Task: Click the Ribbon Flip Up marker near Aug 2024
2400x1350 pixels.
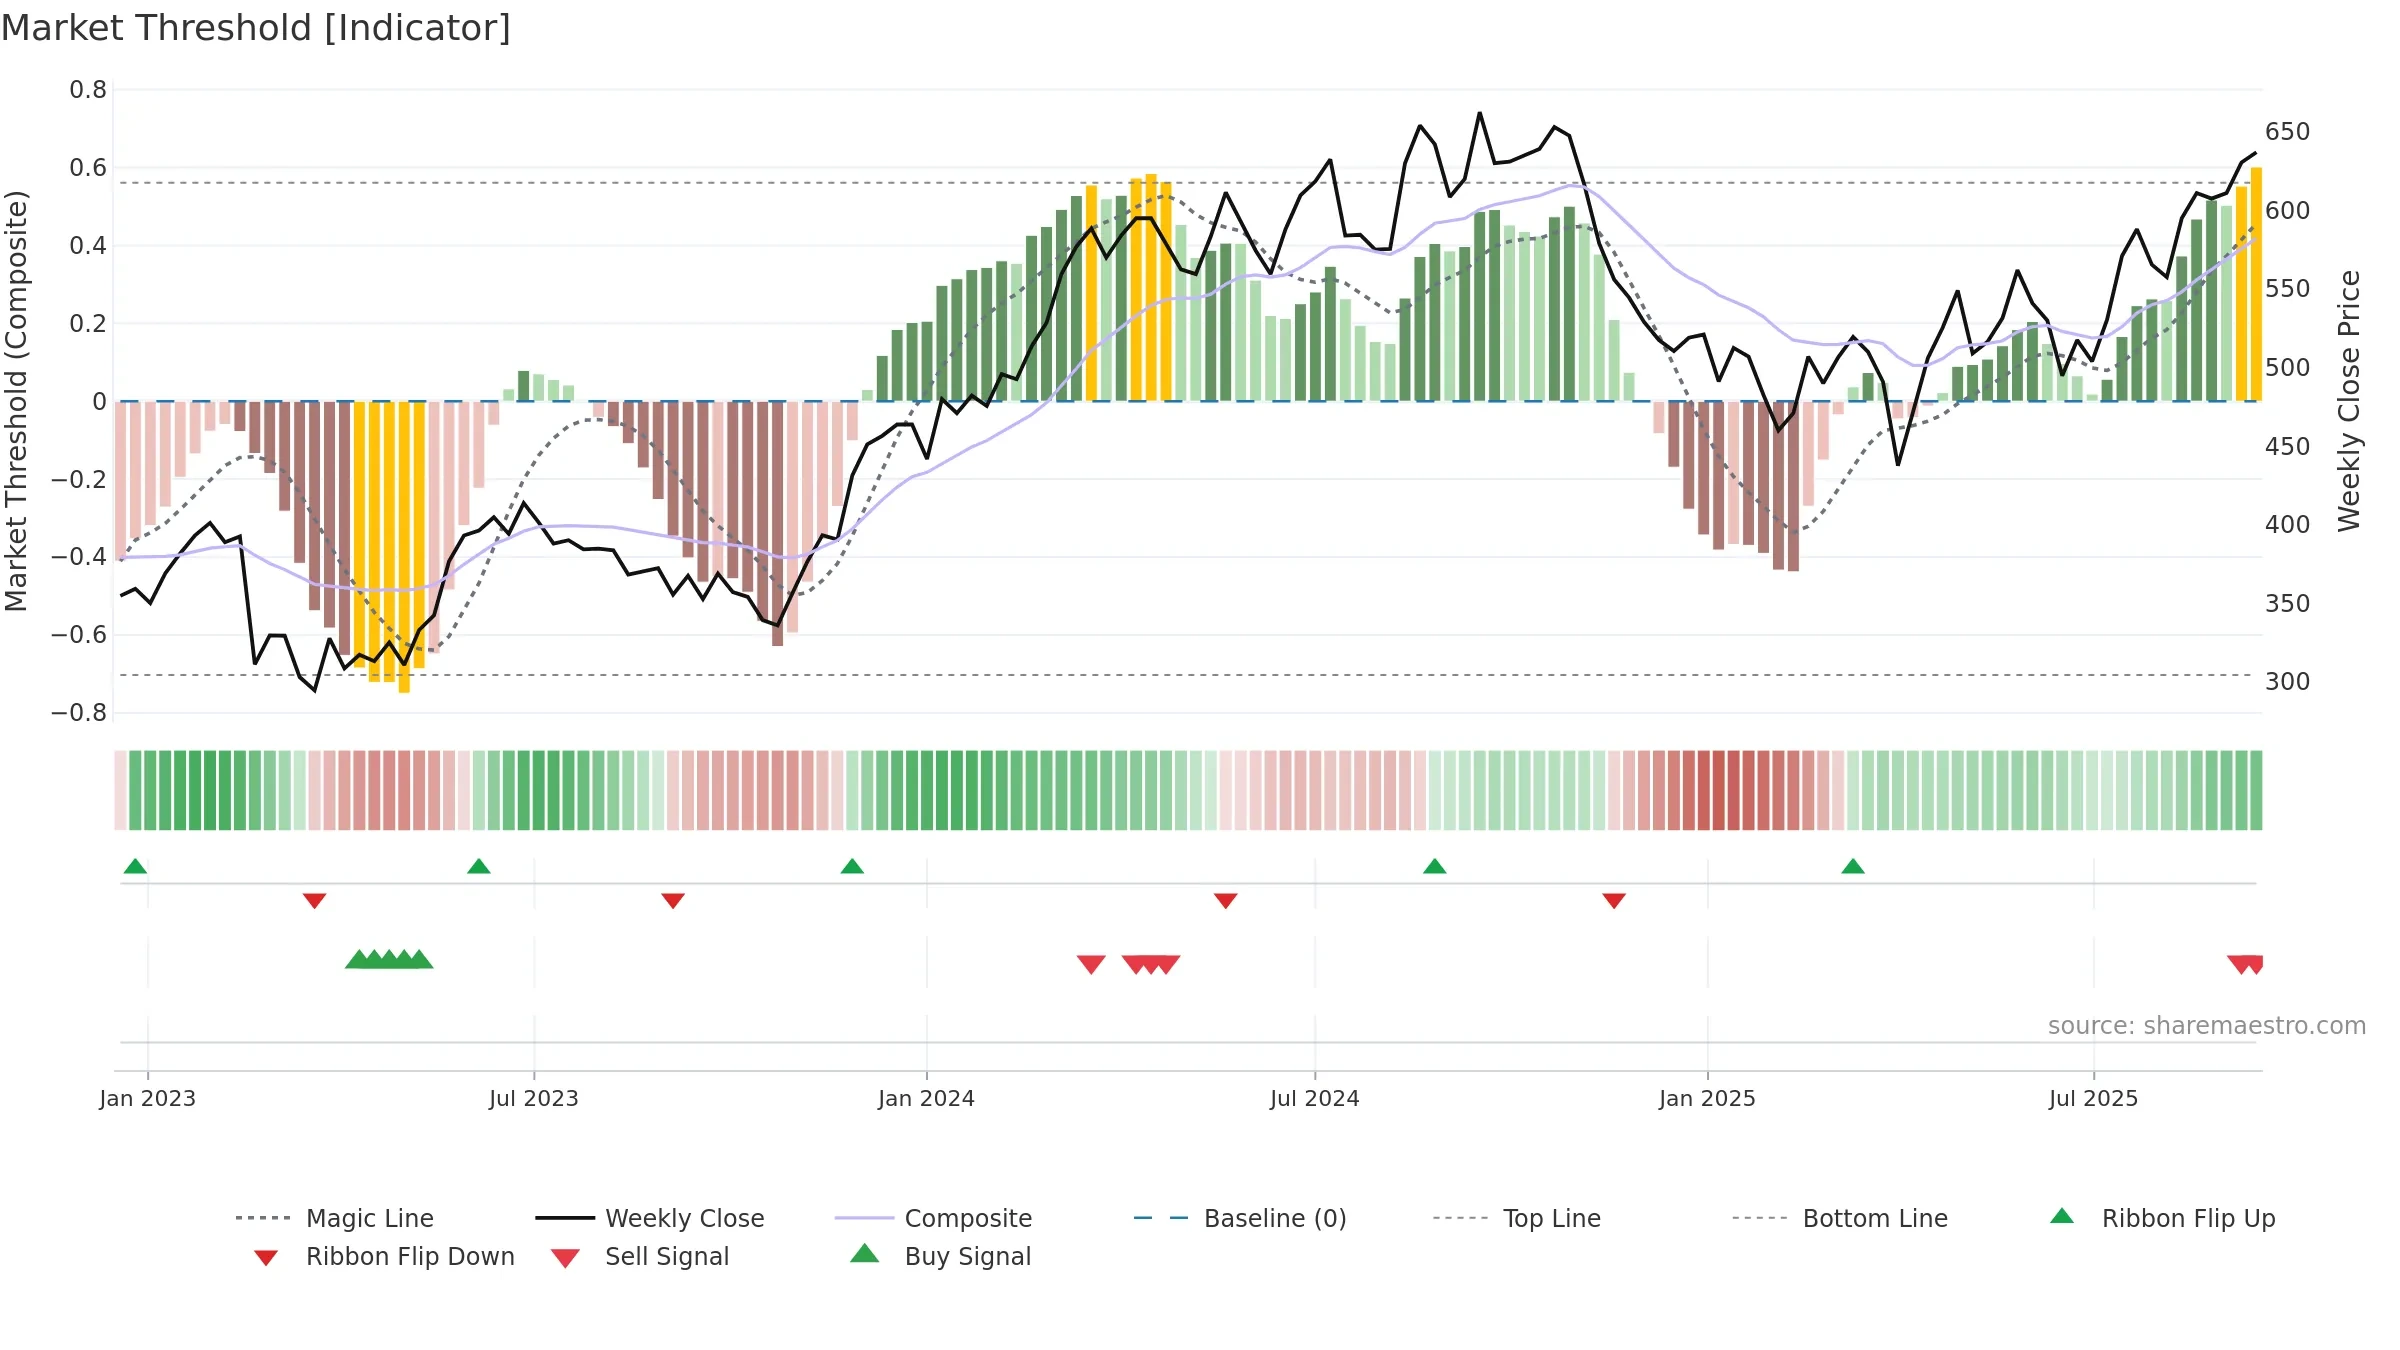Action: (x=1435, y=866)
